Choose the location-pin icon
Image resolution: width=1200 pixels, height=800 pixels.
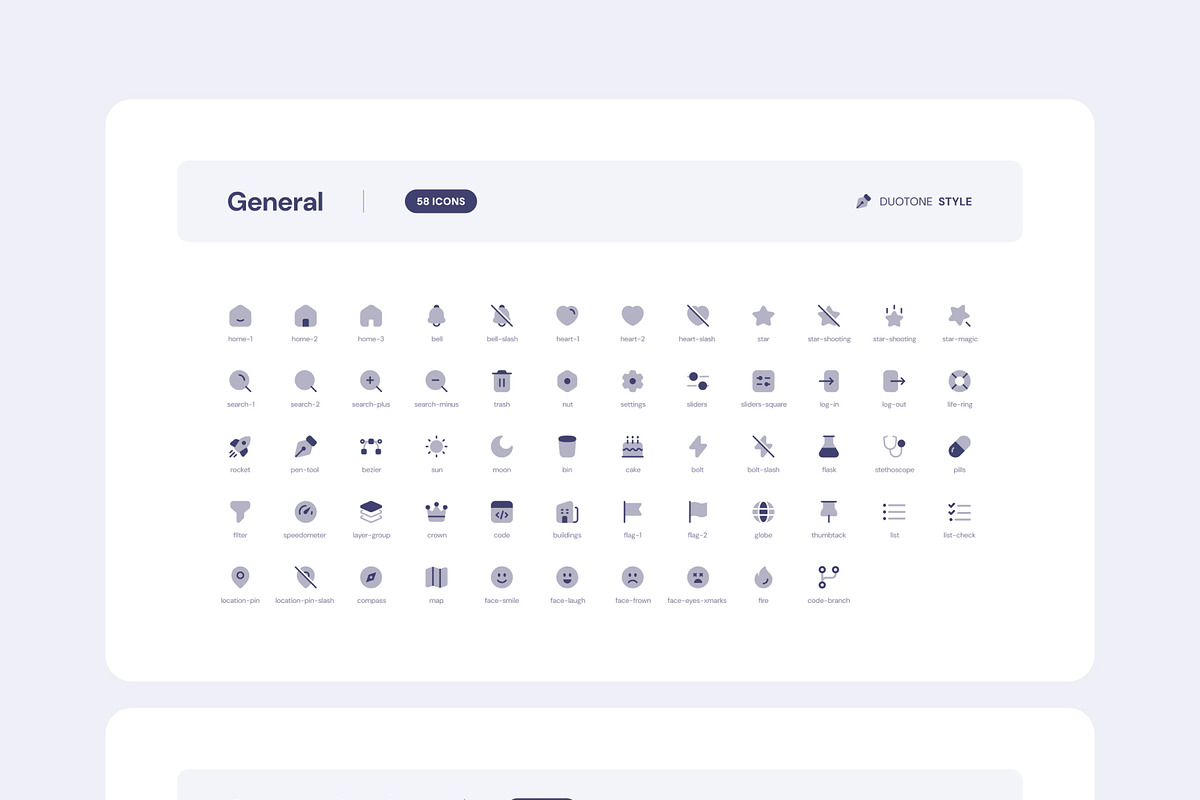(x=240, y=577)
